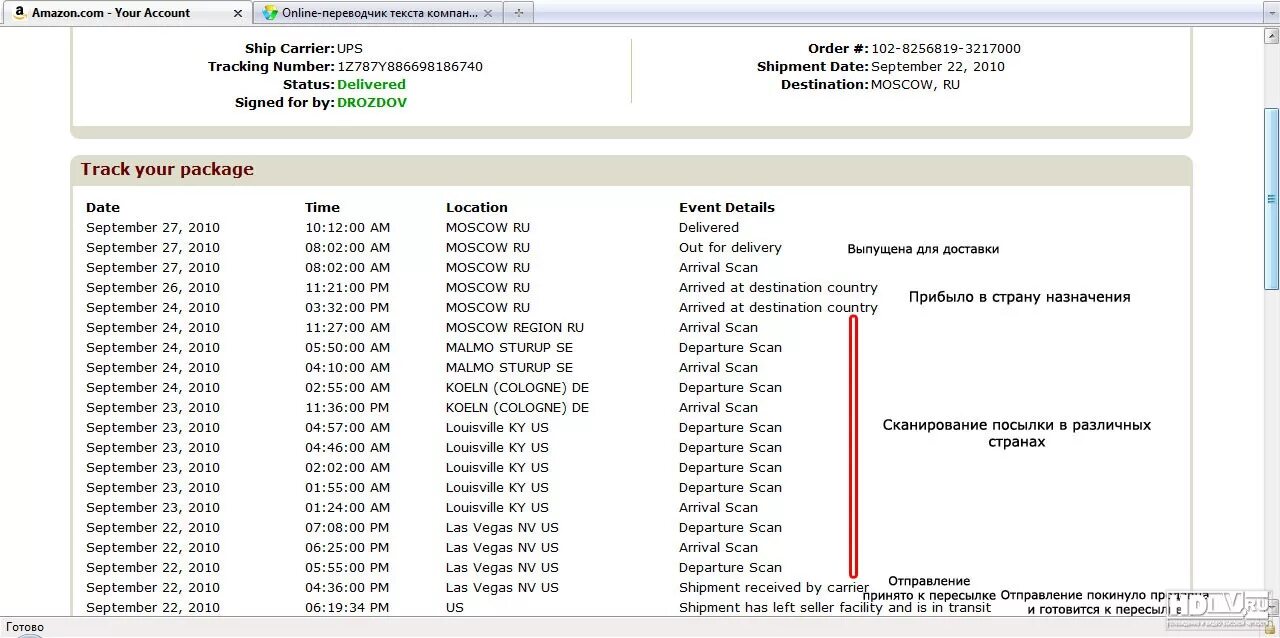Click the Out for delivery event

point(730,248)
